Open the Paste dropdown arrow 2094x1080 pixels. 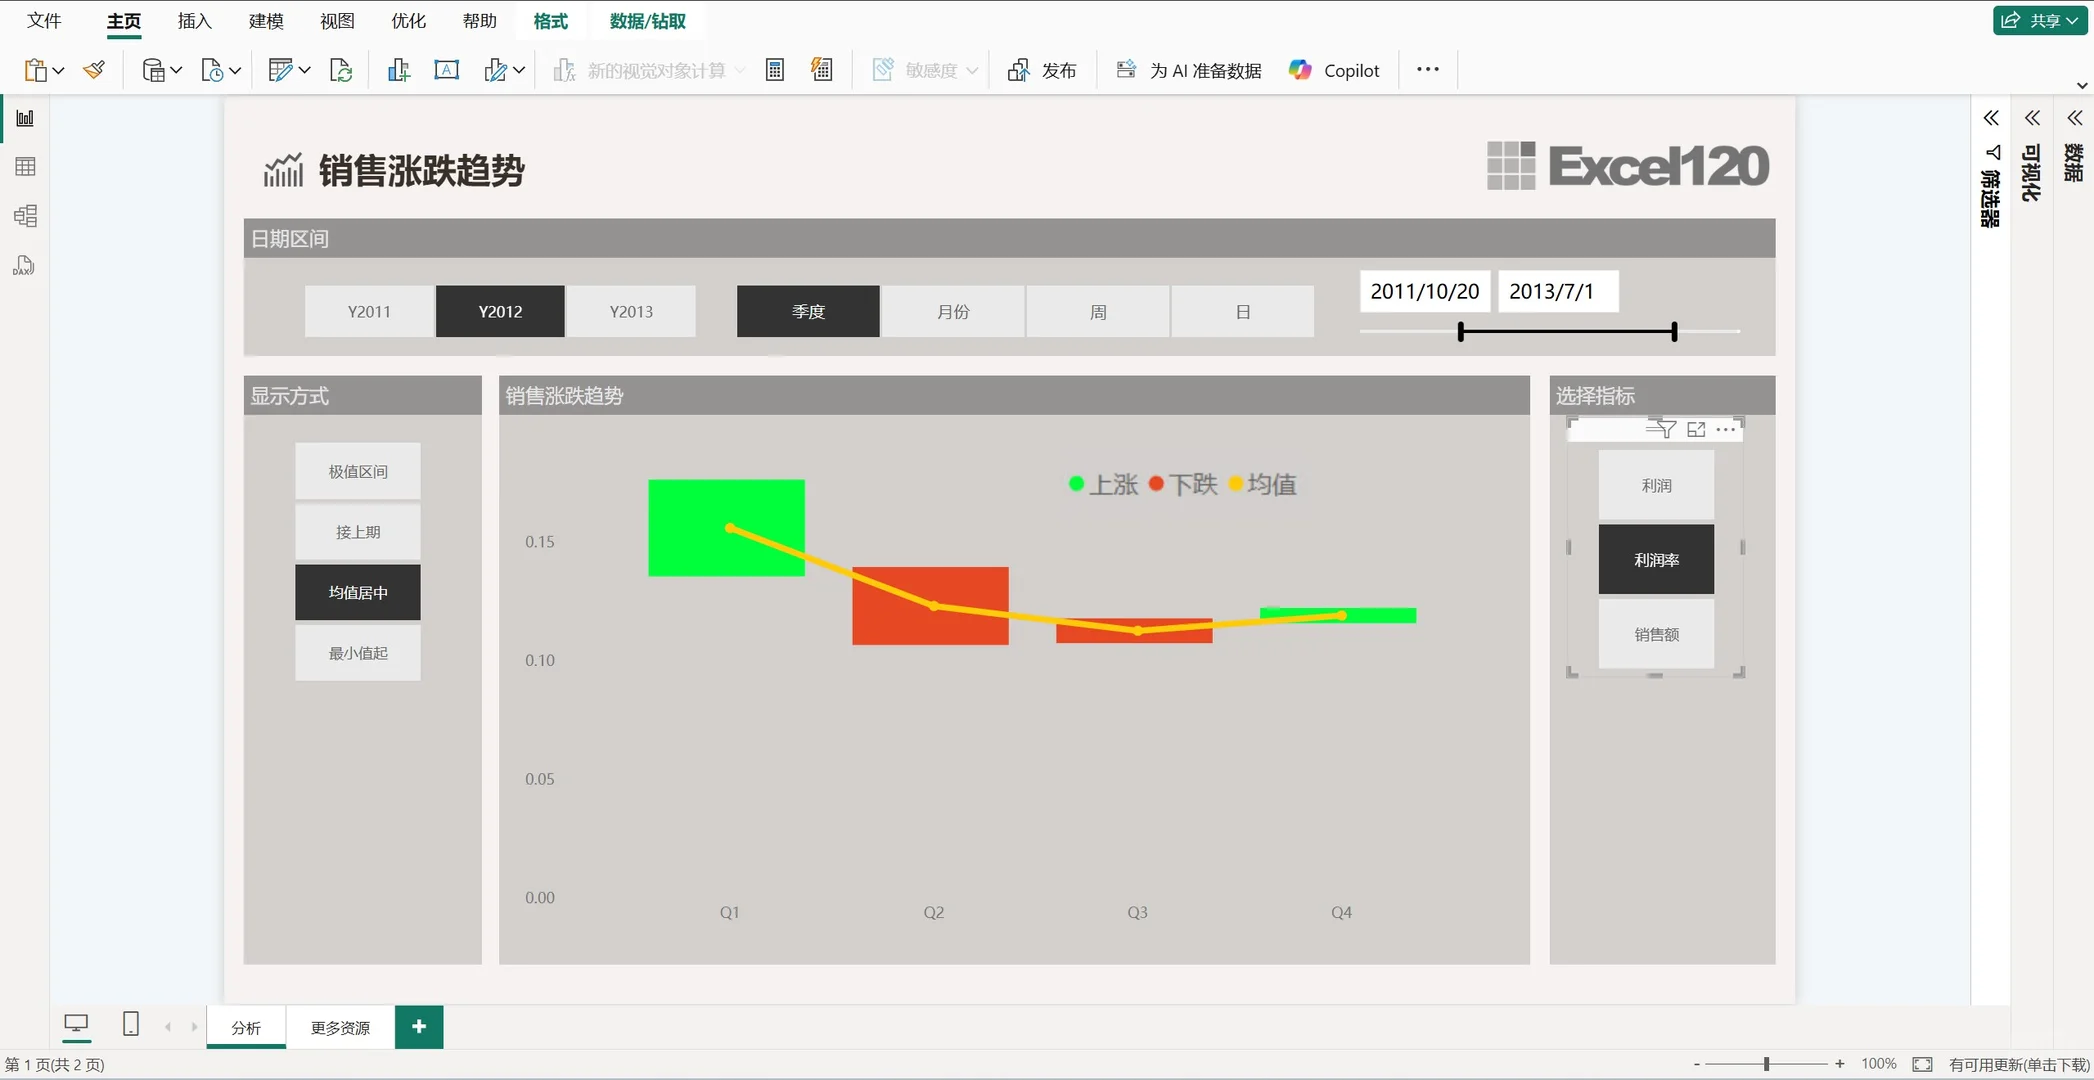click(59, 70)
